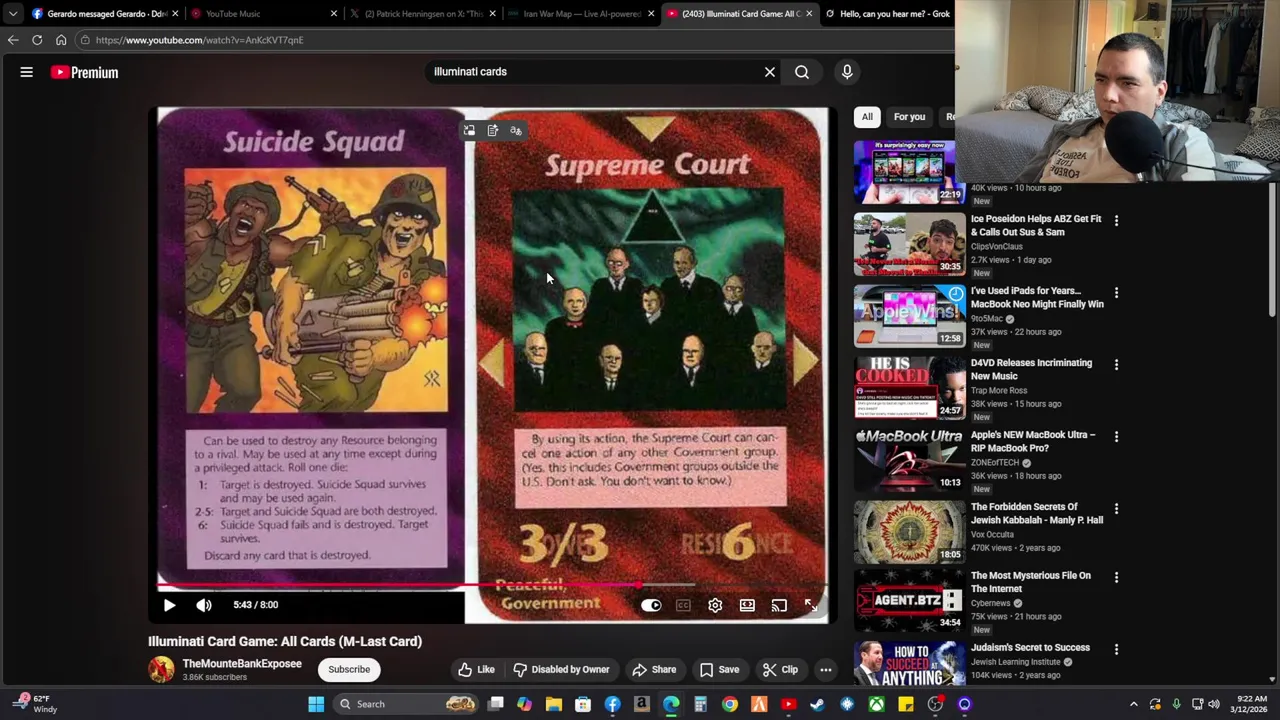
Task: Open browser home page button
Action: 61,40
